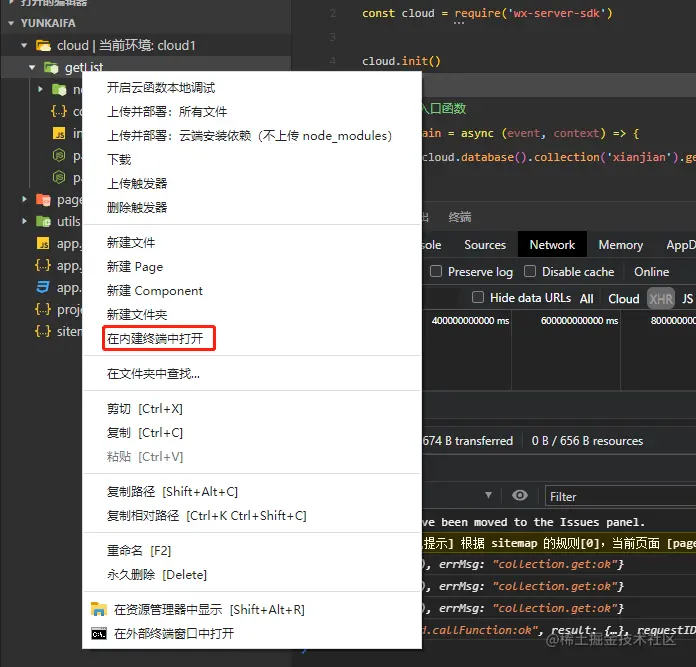Select 下载 from context menu
The width and height of the screenshot is (696, 667).
click(252, 160)
